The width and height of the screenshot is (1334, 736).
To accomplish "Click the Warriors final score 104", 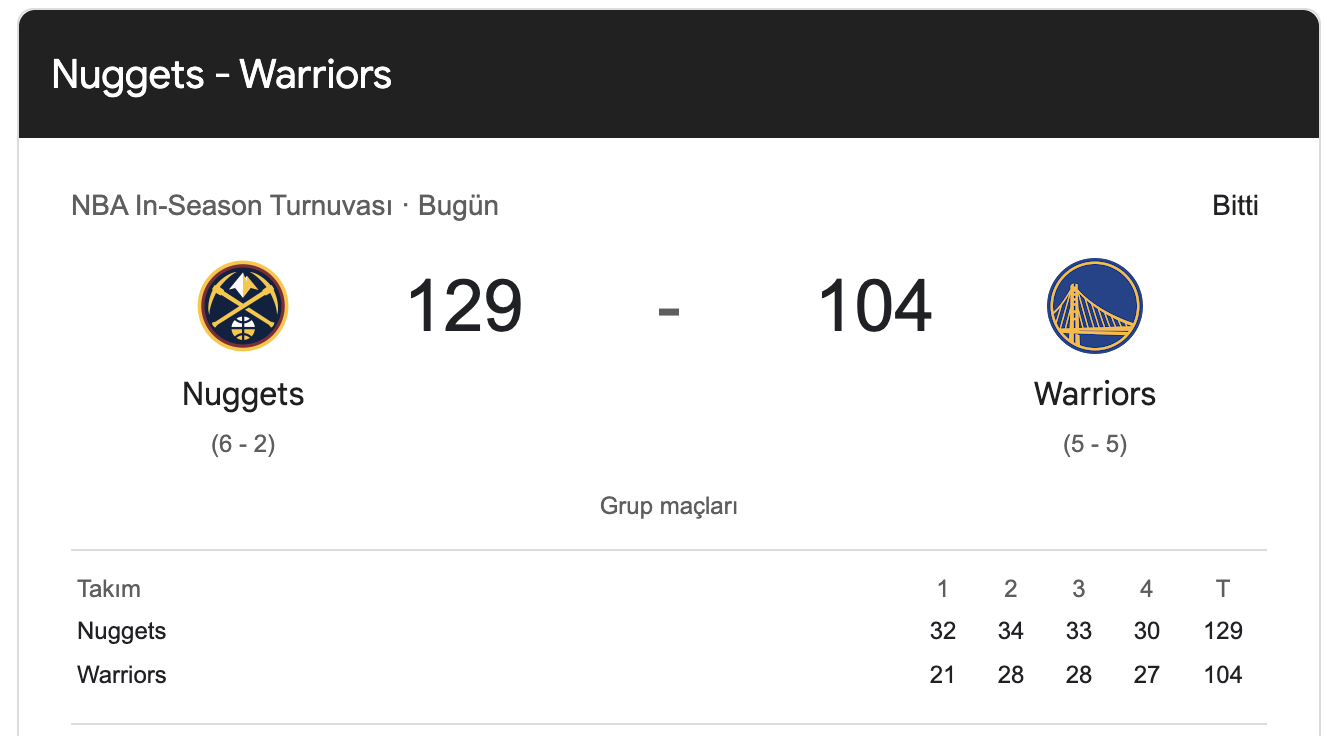I will [x=875, y=306].
